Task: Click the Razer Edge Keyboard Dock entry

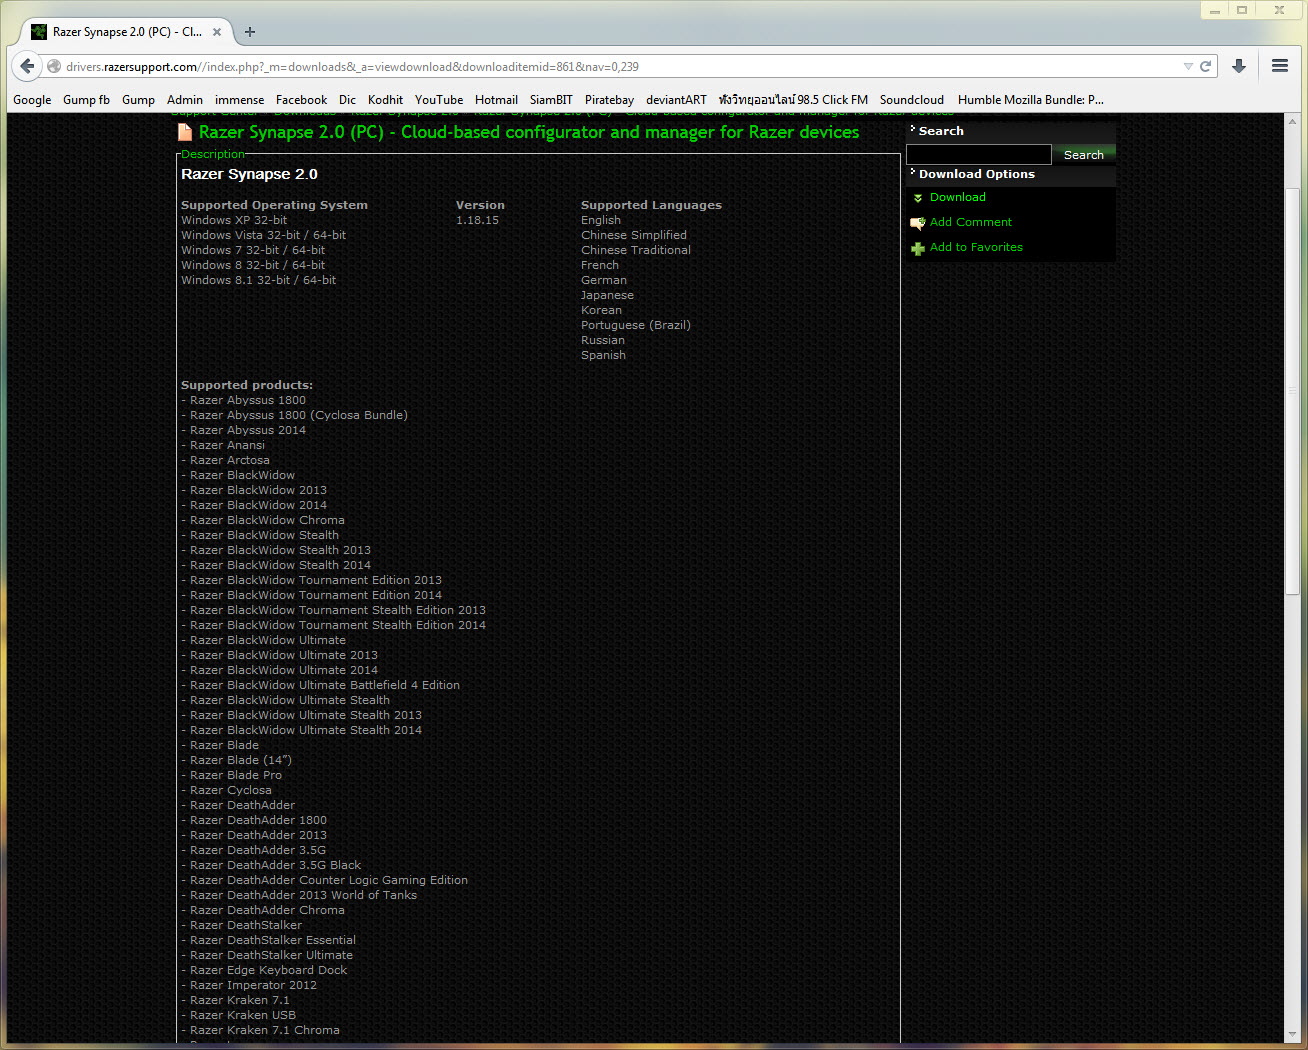Action: pos(268,970)
